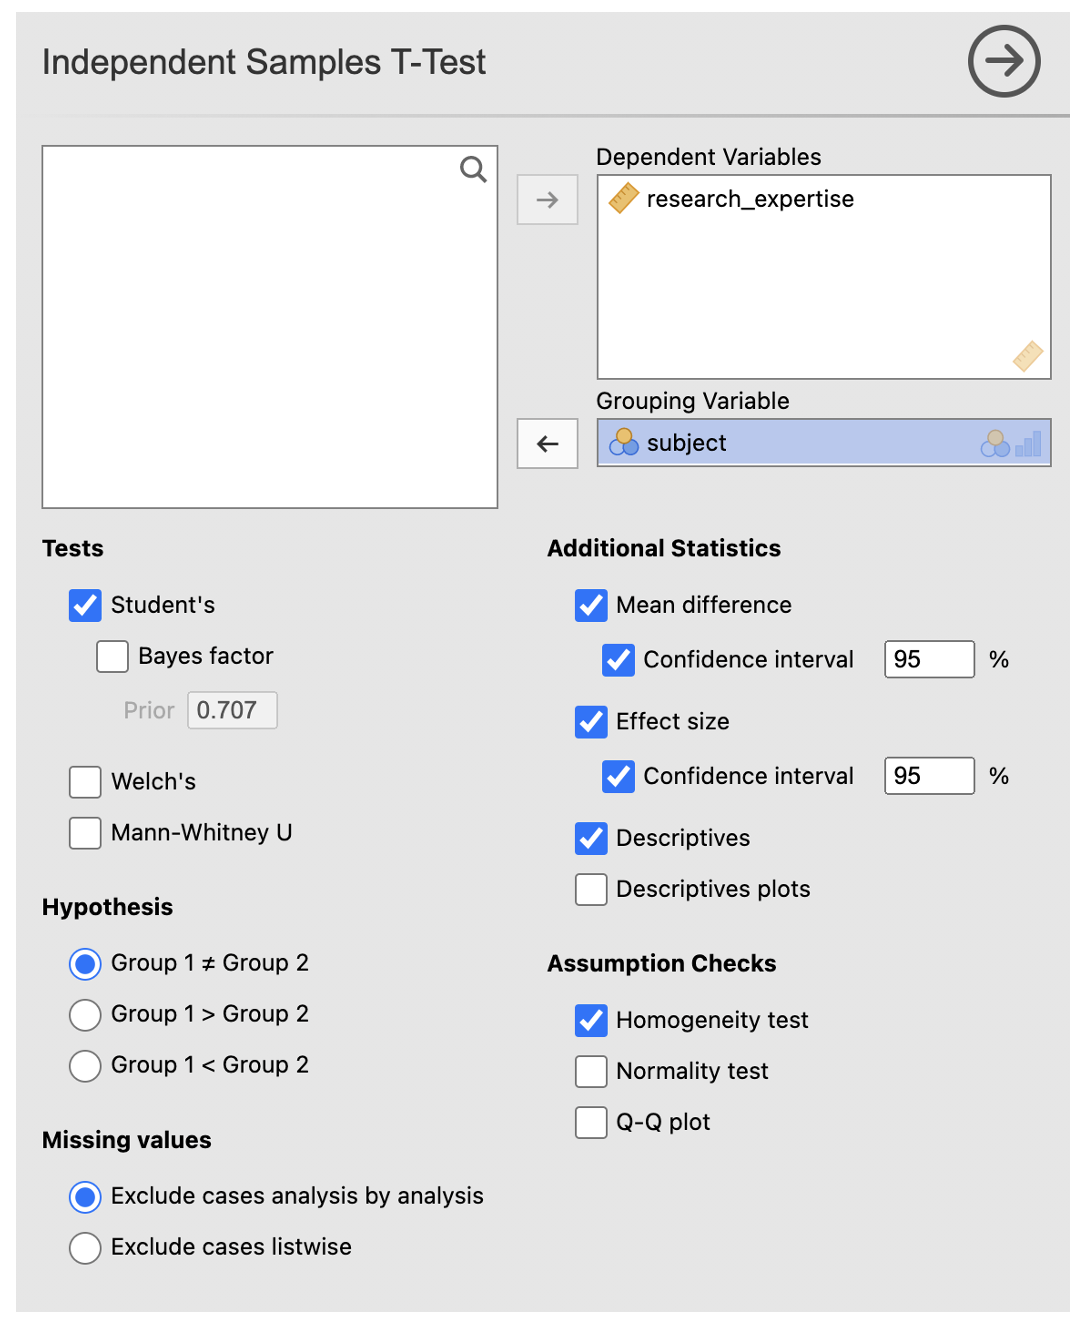
Task: Click the collapse panel arrow icon
Action: (1004, 61)
